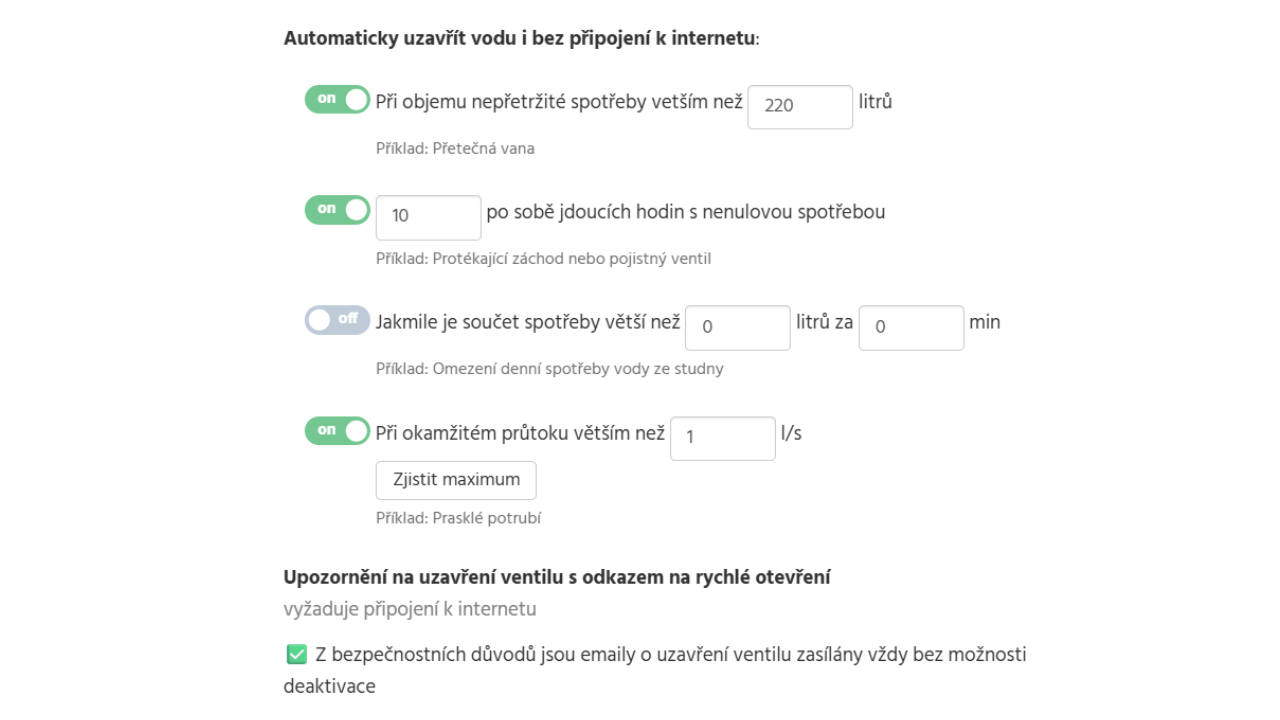Click the Upozornění na uzavření ventilu heading

point(557,578)
